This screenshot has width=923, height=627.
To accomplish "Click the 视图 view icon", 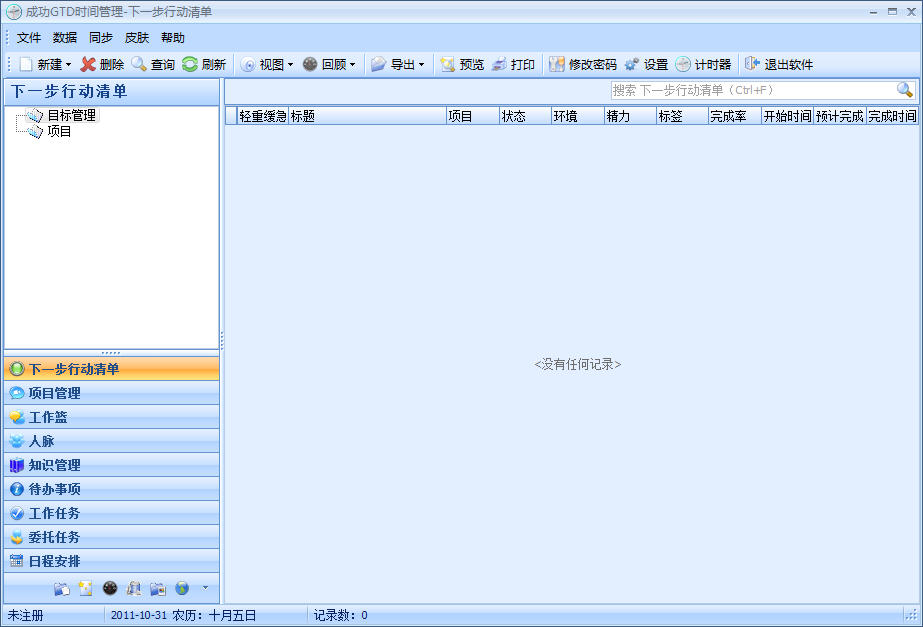I will 248,64.
